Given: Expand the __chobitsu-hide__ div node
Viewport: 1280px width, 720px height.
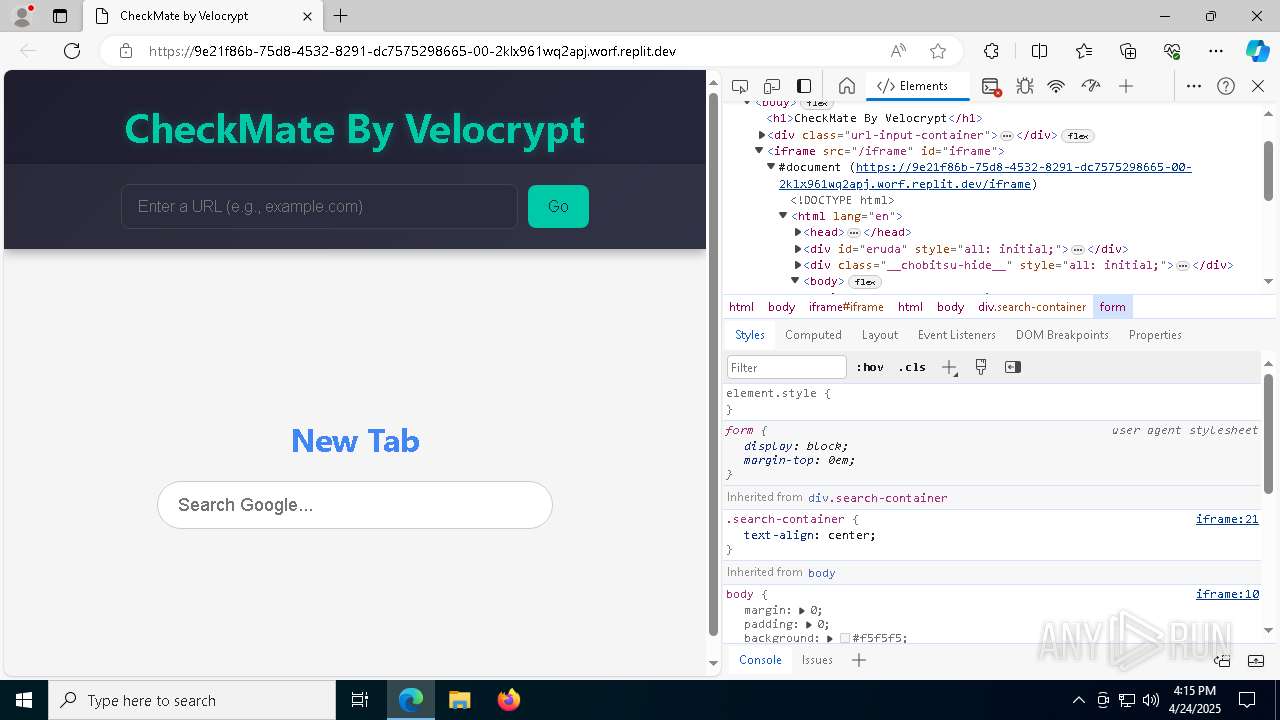Looking at the screenshot, I should (798, 265).
